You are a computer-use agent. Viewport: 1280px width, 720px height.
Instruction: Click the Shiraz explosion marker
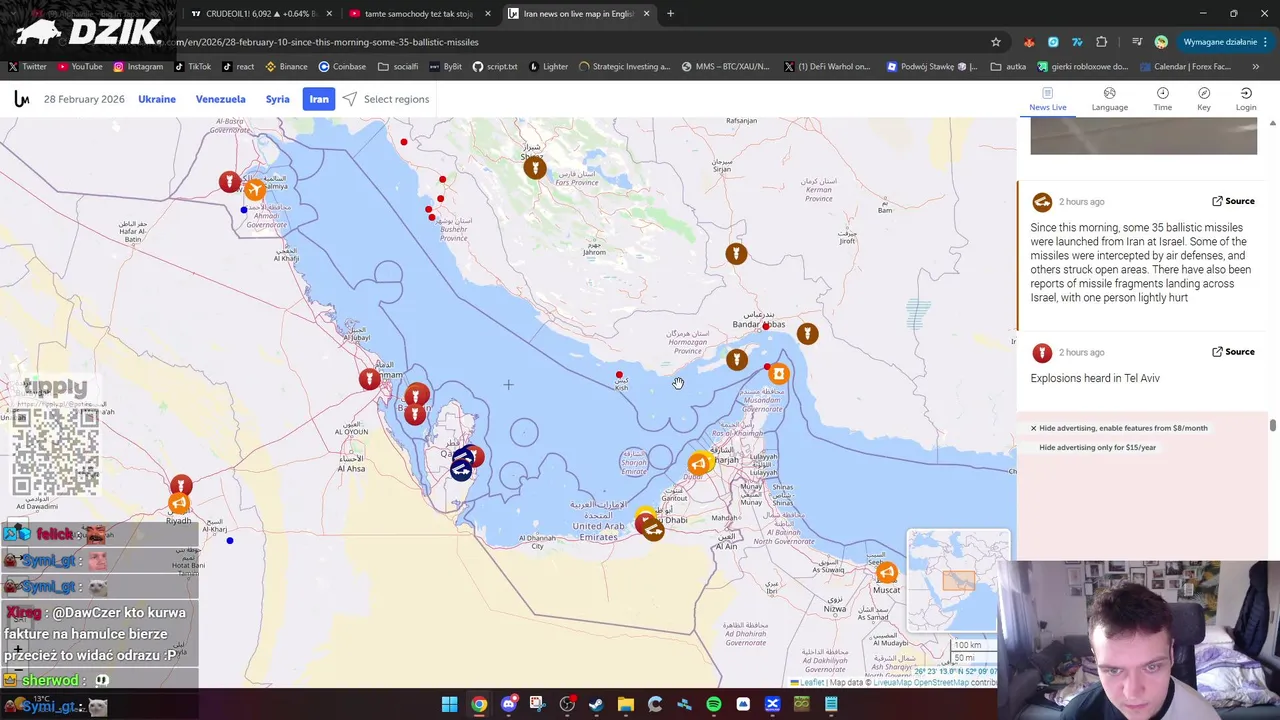pos(535,168)
